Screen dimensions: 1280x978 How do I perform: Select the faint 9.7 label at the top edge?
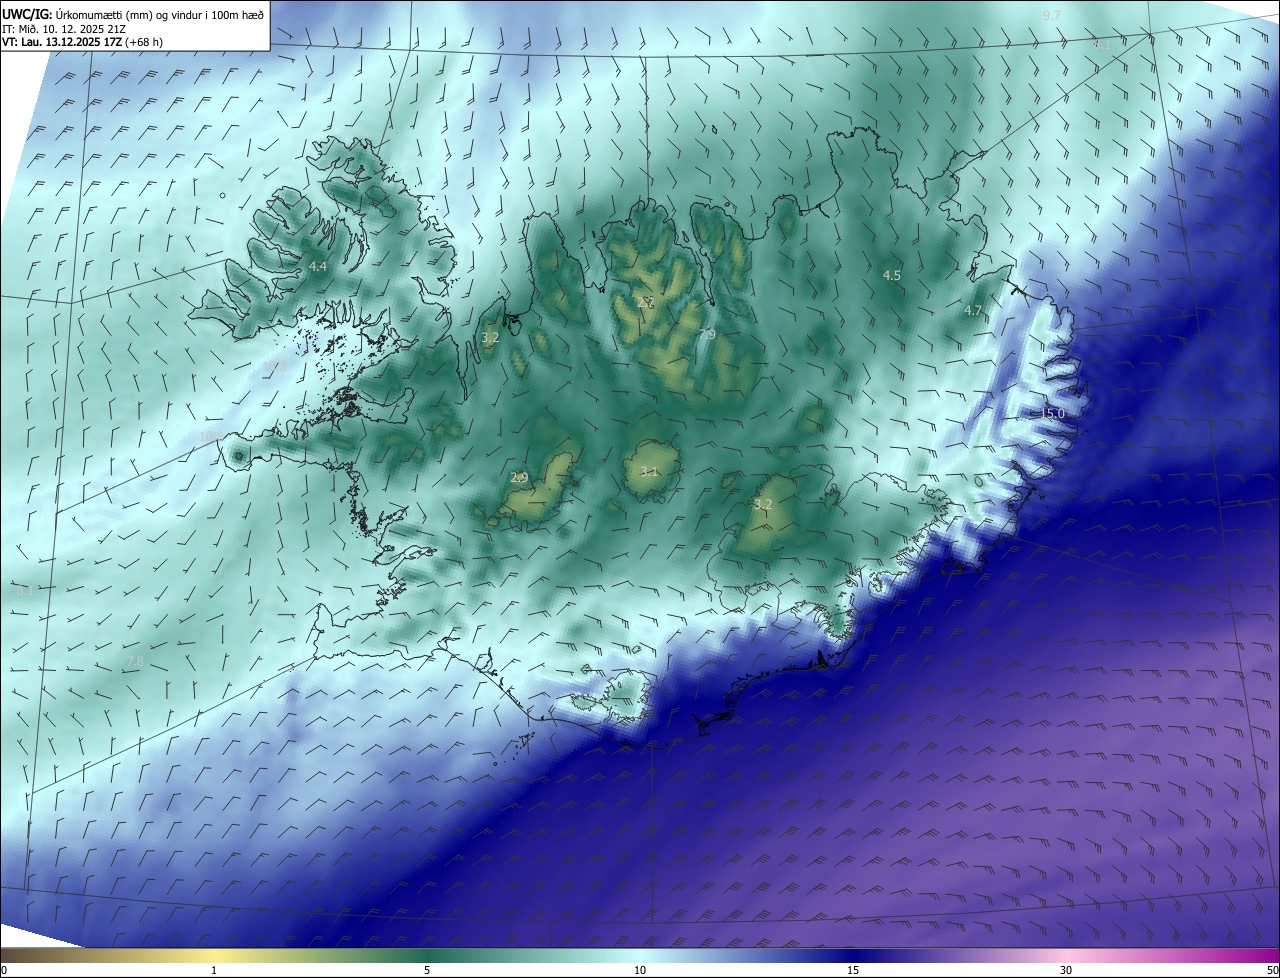point(1051,15)
